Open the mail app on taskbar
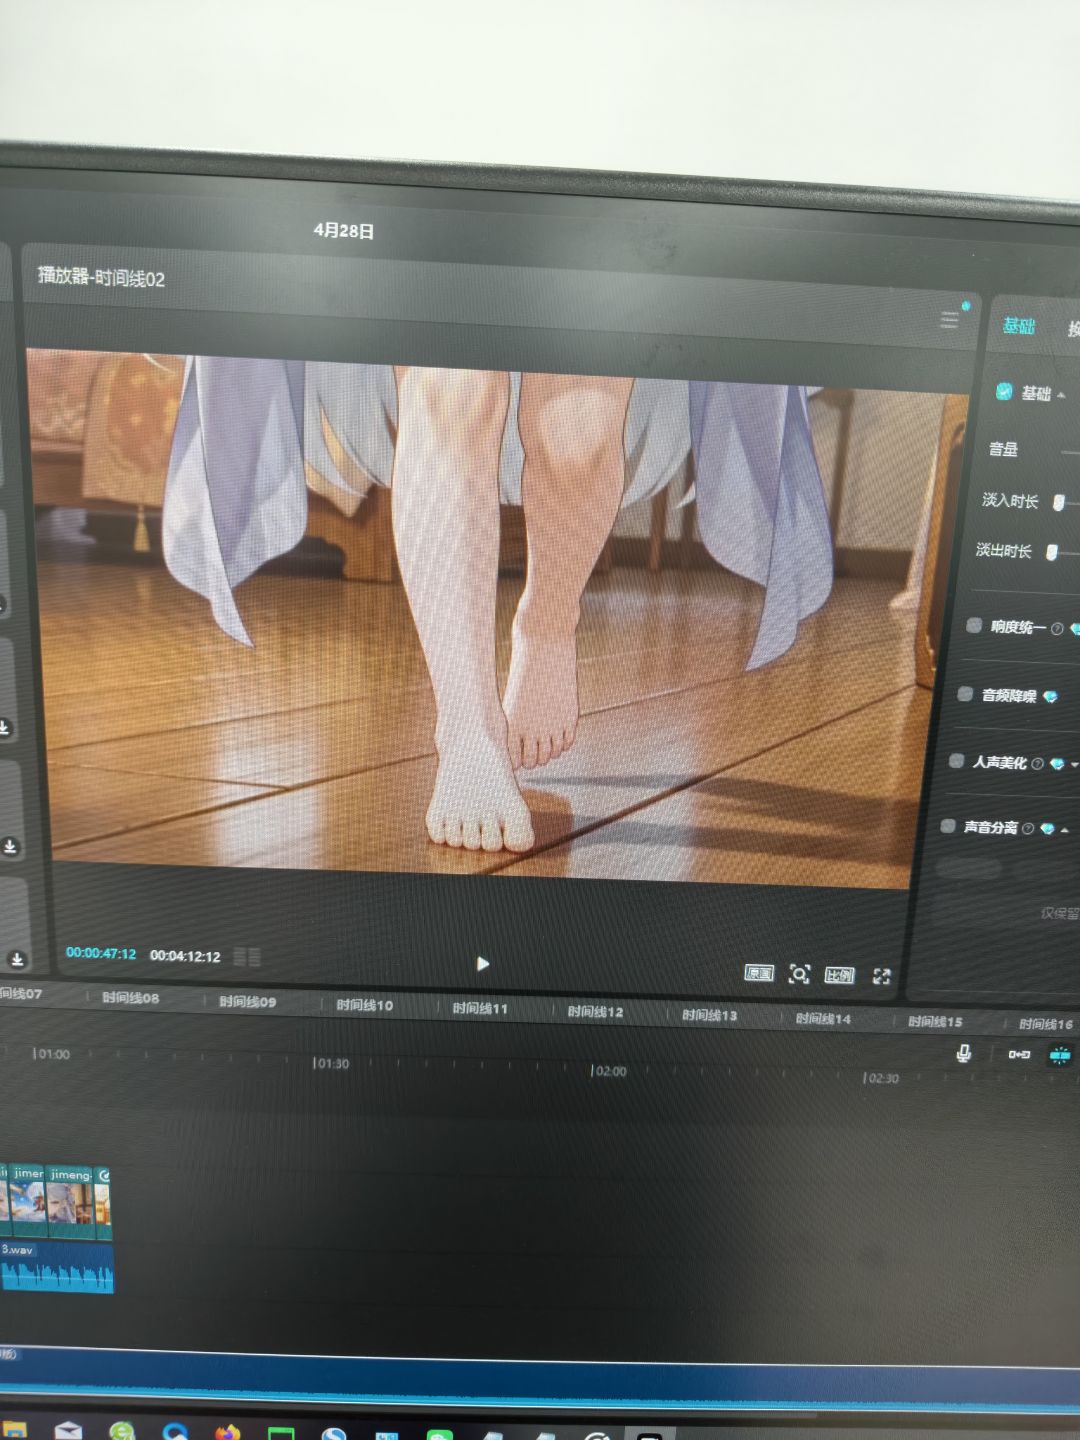This screenshot has height=1440, width=1080. [x=68, y=1430]
